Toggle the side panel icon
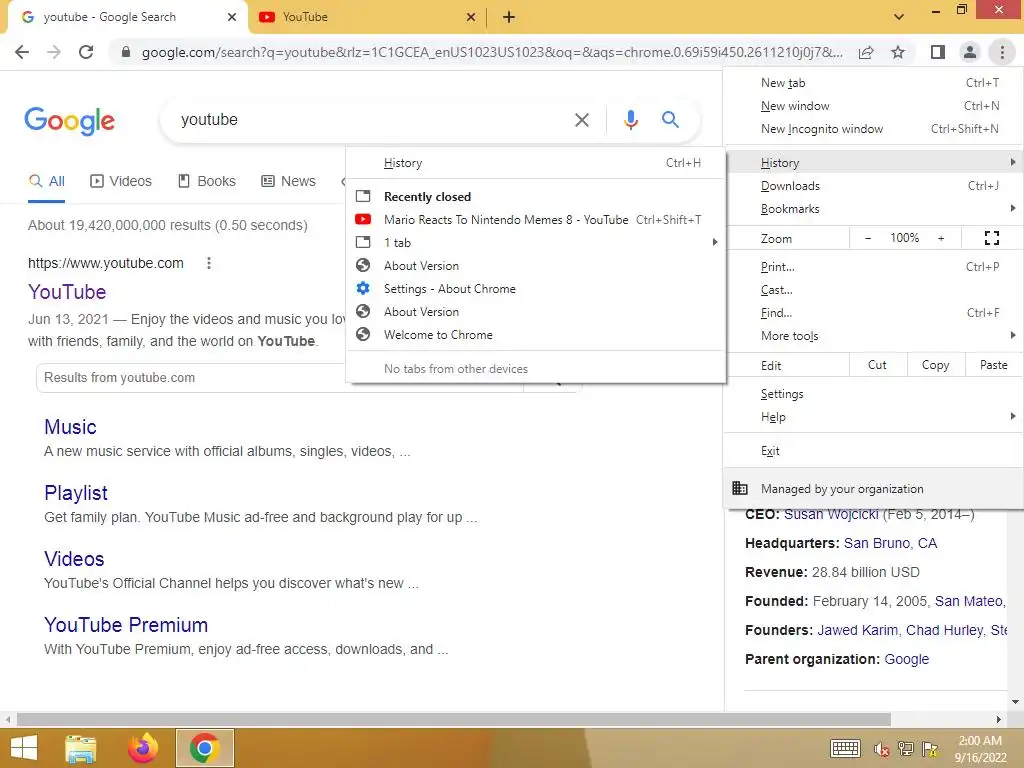 (x=938, y=52)
